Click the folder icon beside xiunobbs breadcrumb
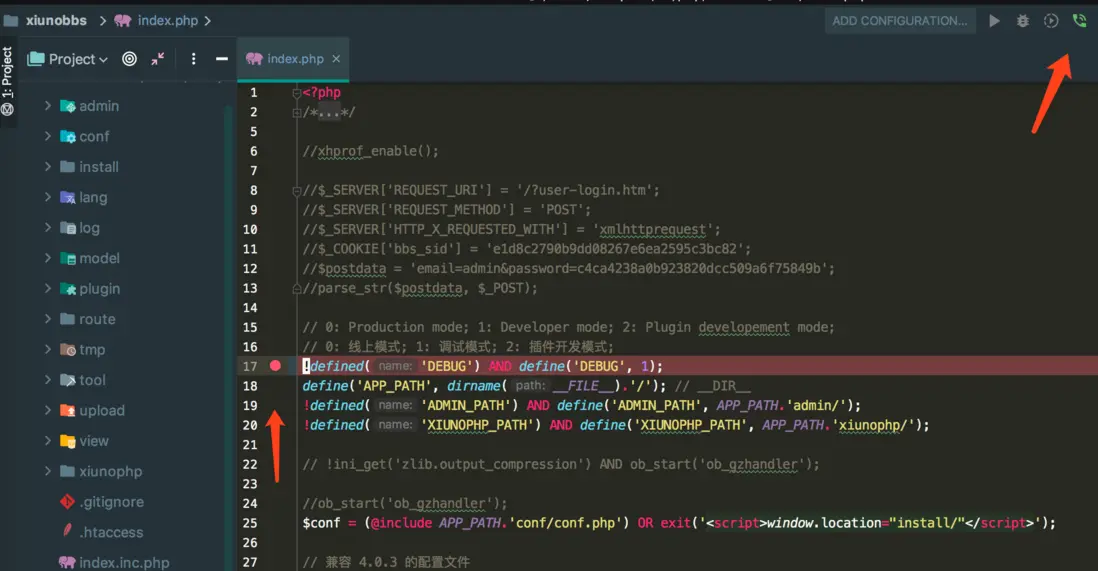The width and height of the screenshot is (1098, 571). (x=11, y=20)
